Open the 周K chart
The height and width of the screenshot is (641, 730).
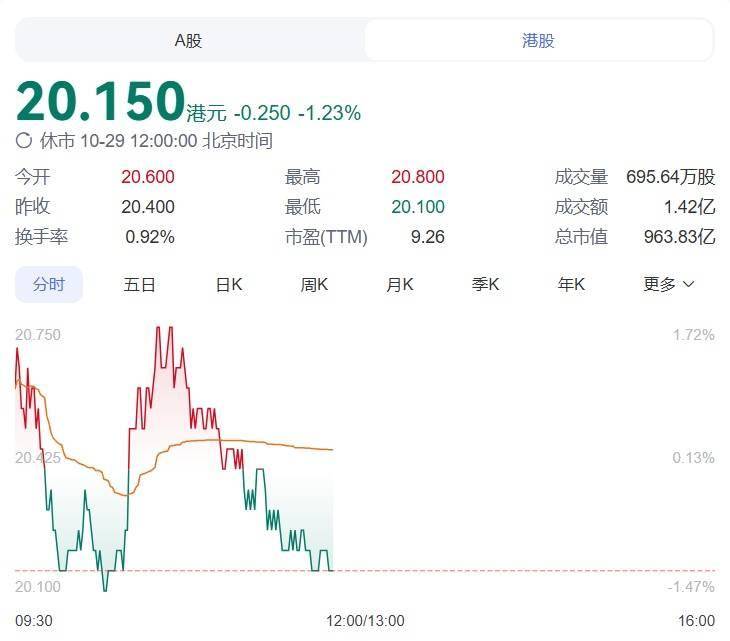(315, 284)
